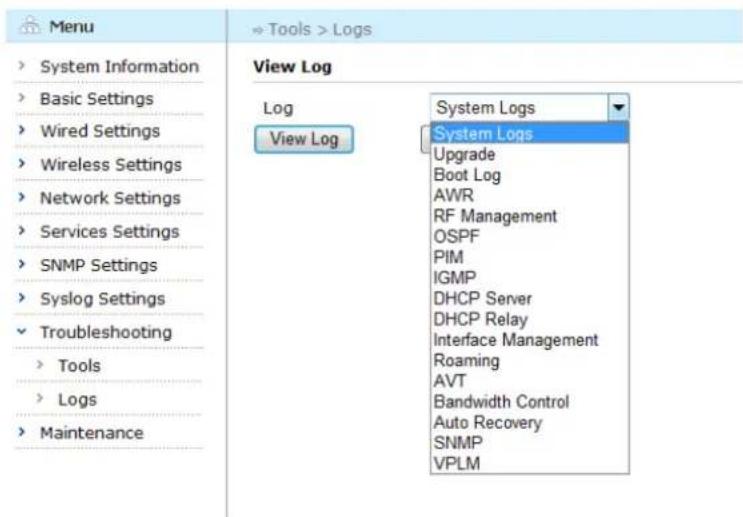Viewport: 743px width, 517px height.
Task: Expand Services Settings arrow
Action: point(21,231)
